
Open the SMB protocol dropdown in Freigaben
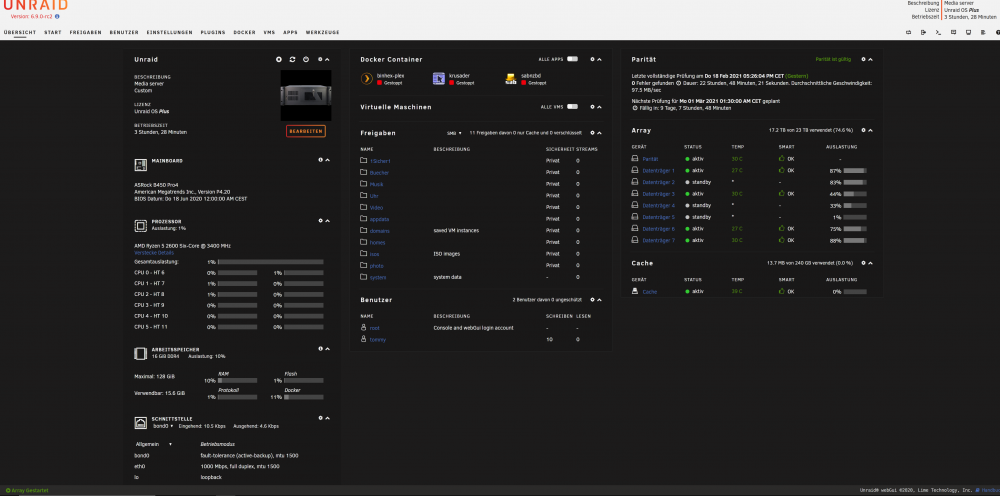click(x=453, y=133)
